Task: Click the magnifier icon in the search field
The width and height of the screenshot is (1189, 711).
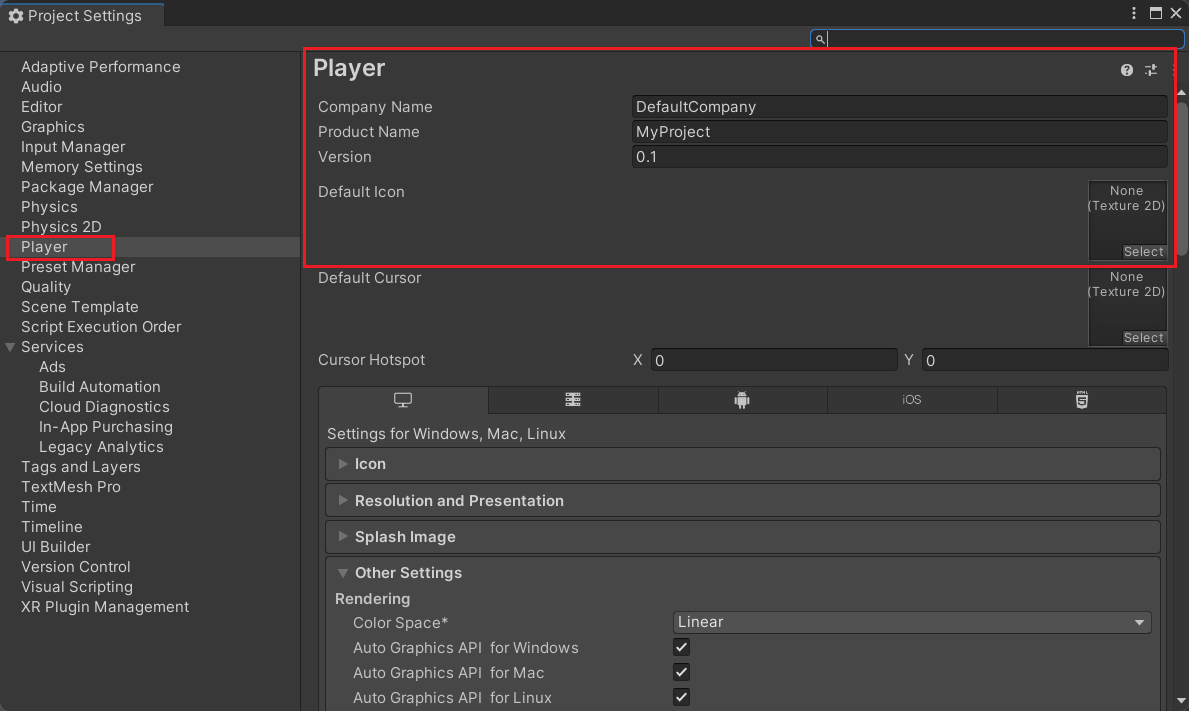Action: [819, 38]
